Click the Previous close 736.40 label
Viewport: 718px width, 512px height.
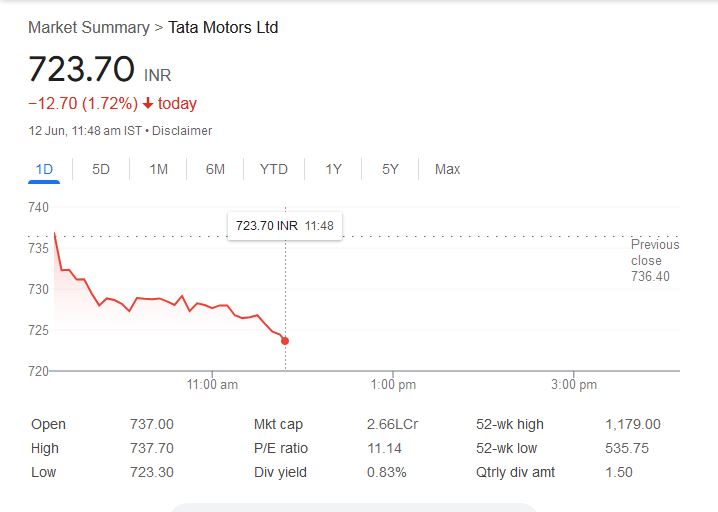pos(654,260)
